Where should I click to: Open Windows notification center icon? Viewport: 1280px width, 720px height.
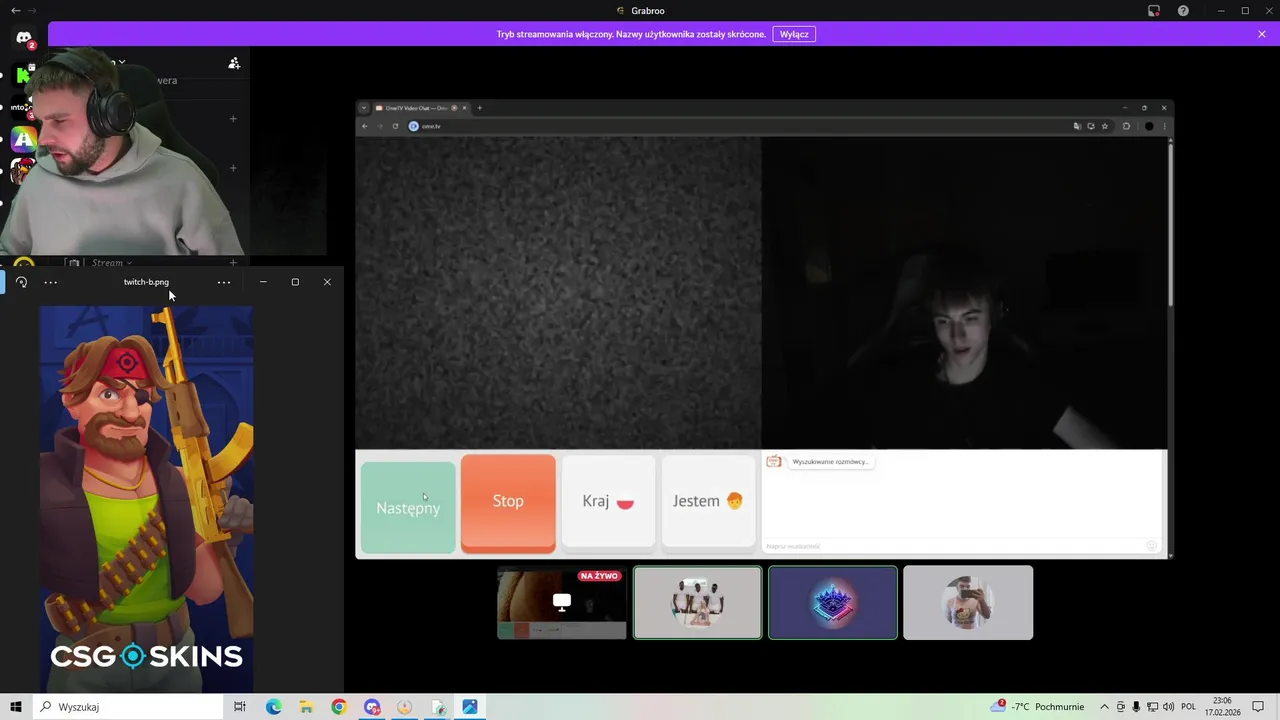pos(1258,707)
